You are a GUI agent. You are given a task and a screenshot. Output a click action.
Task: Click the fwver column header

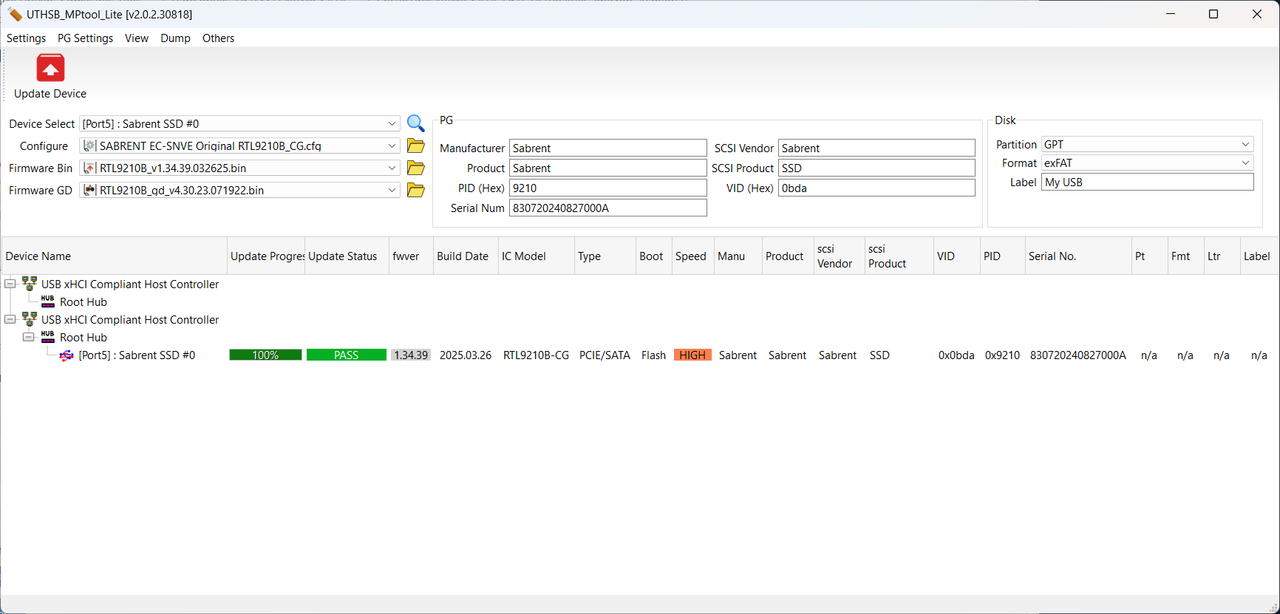tap(410, 256)
